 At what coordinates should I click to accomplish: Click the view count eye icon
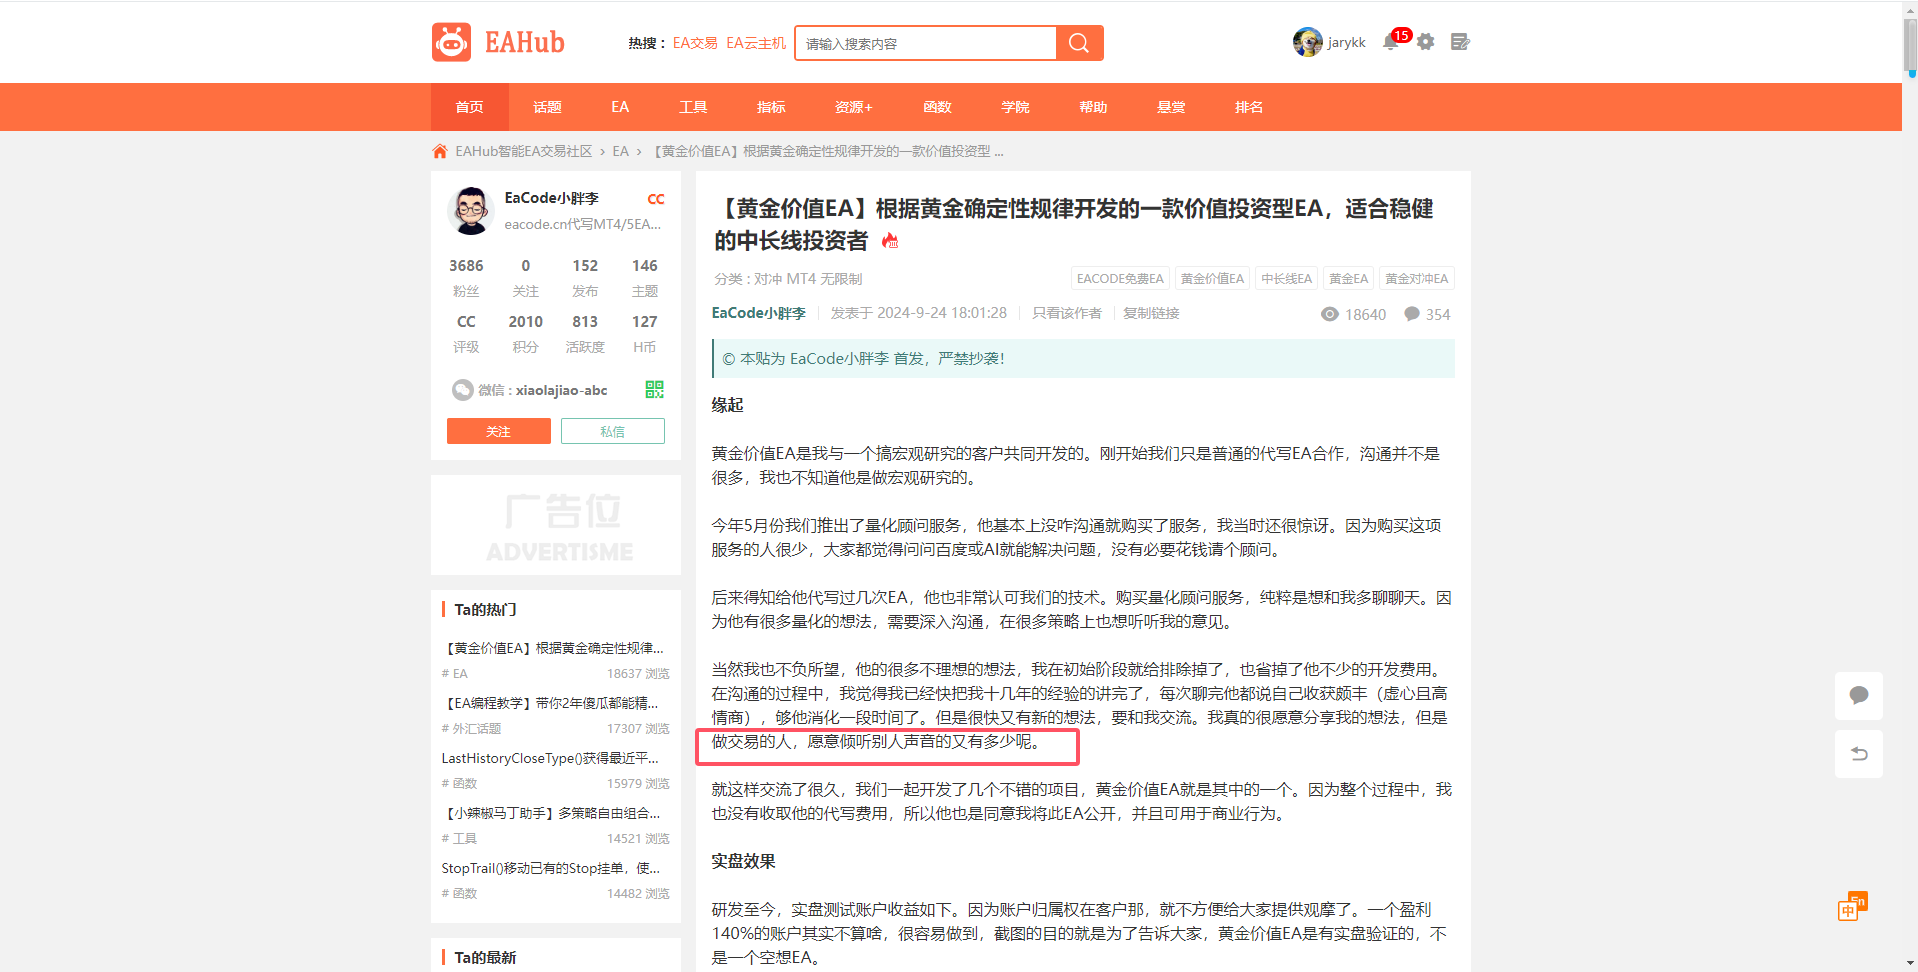point(1329,314)
